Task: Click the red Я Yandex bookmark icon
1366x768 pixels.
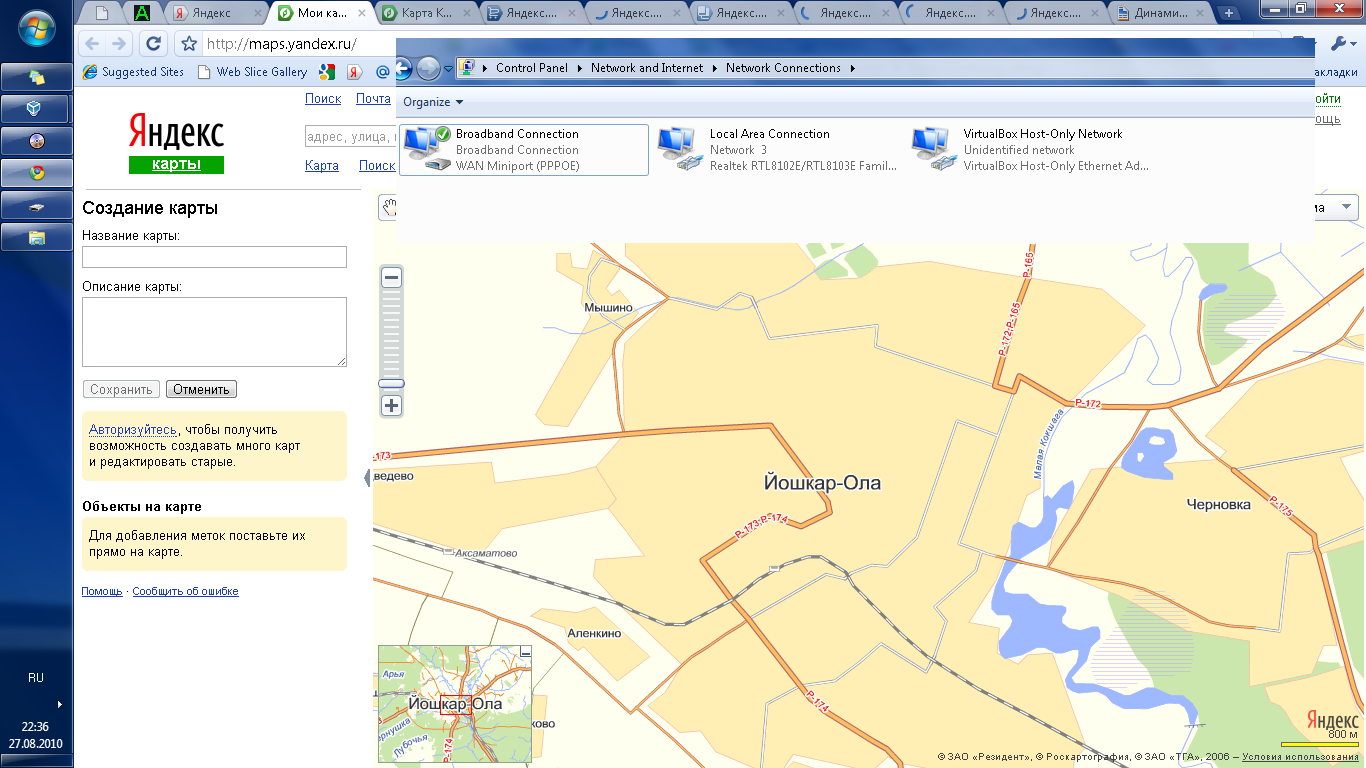Action: pyautogui.click(x=354, y=72)
